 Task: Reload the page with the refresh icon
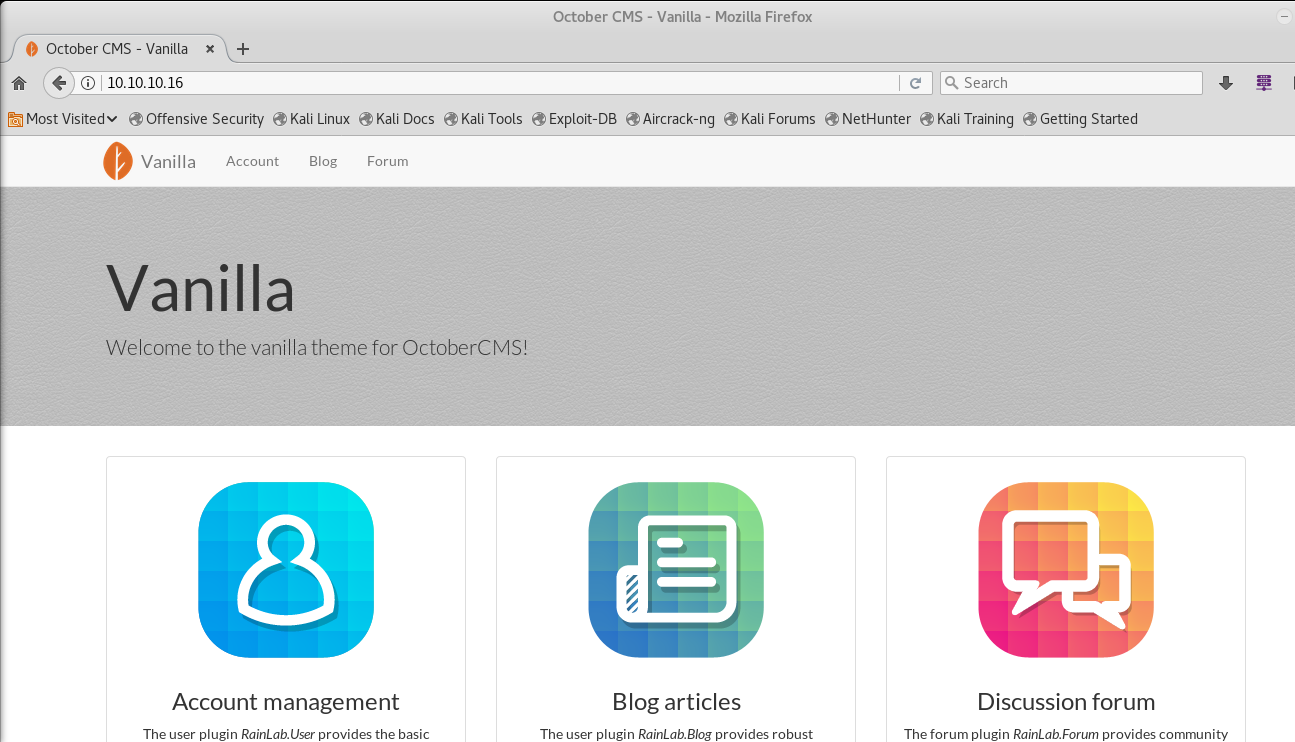click(915, 83)
